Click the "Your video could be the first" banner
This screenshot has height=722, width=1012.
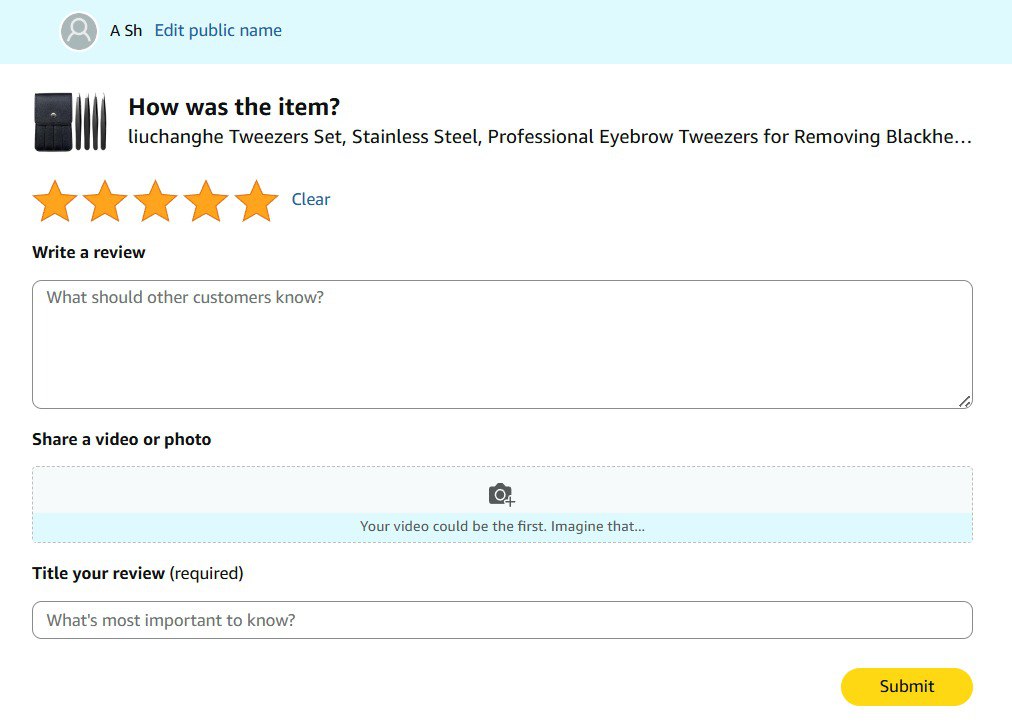(x=502, y=526)
